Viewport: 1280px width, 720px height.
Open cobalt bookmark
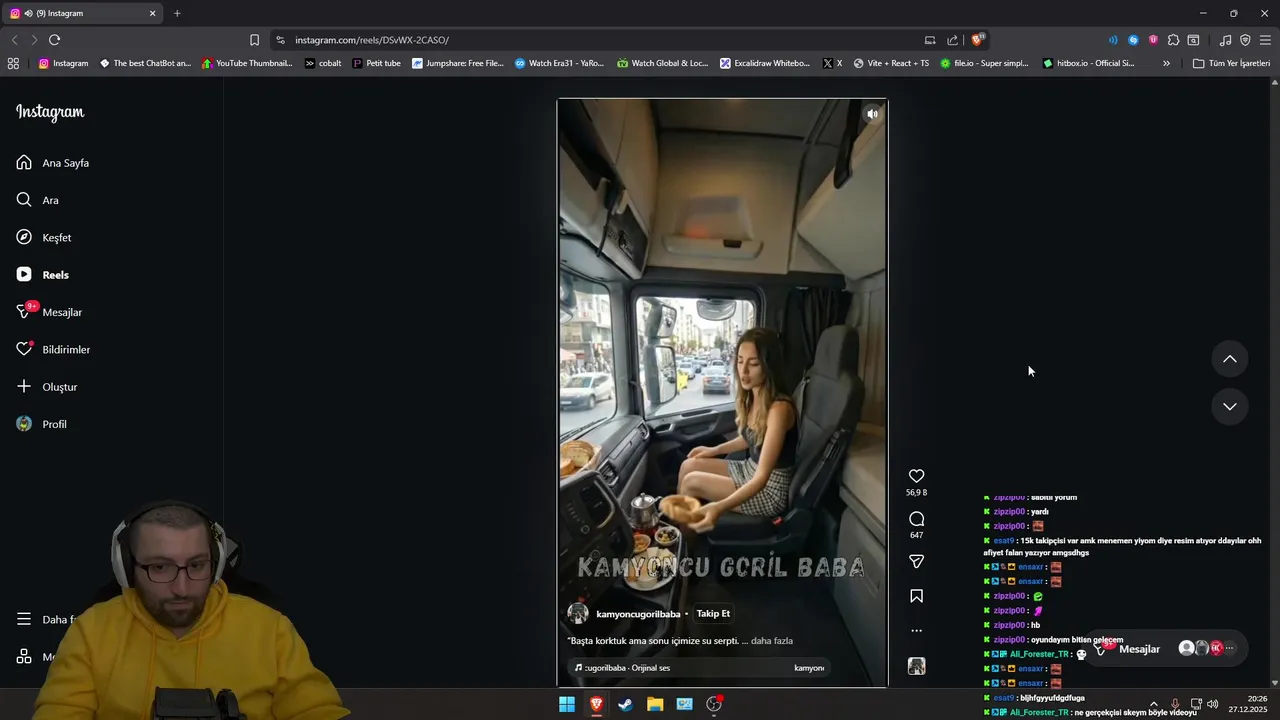pos(323,63)
